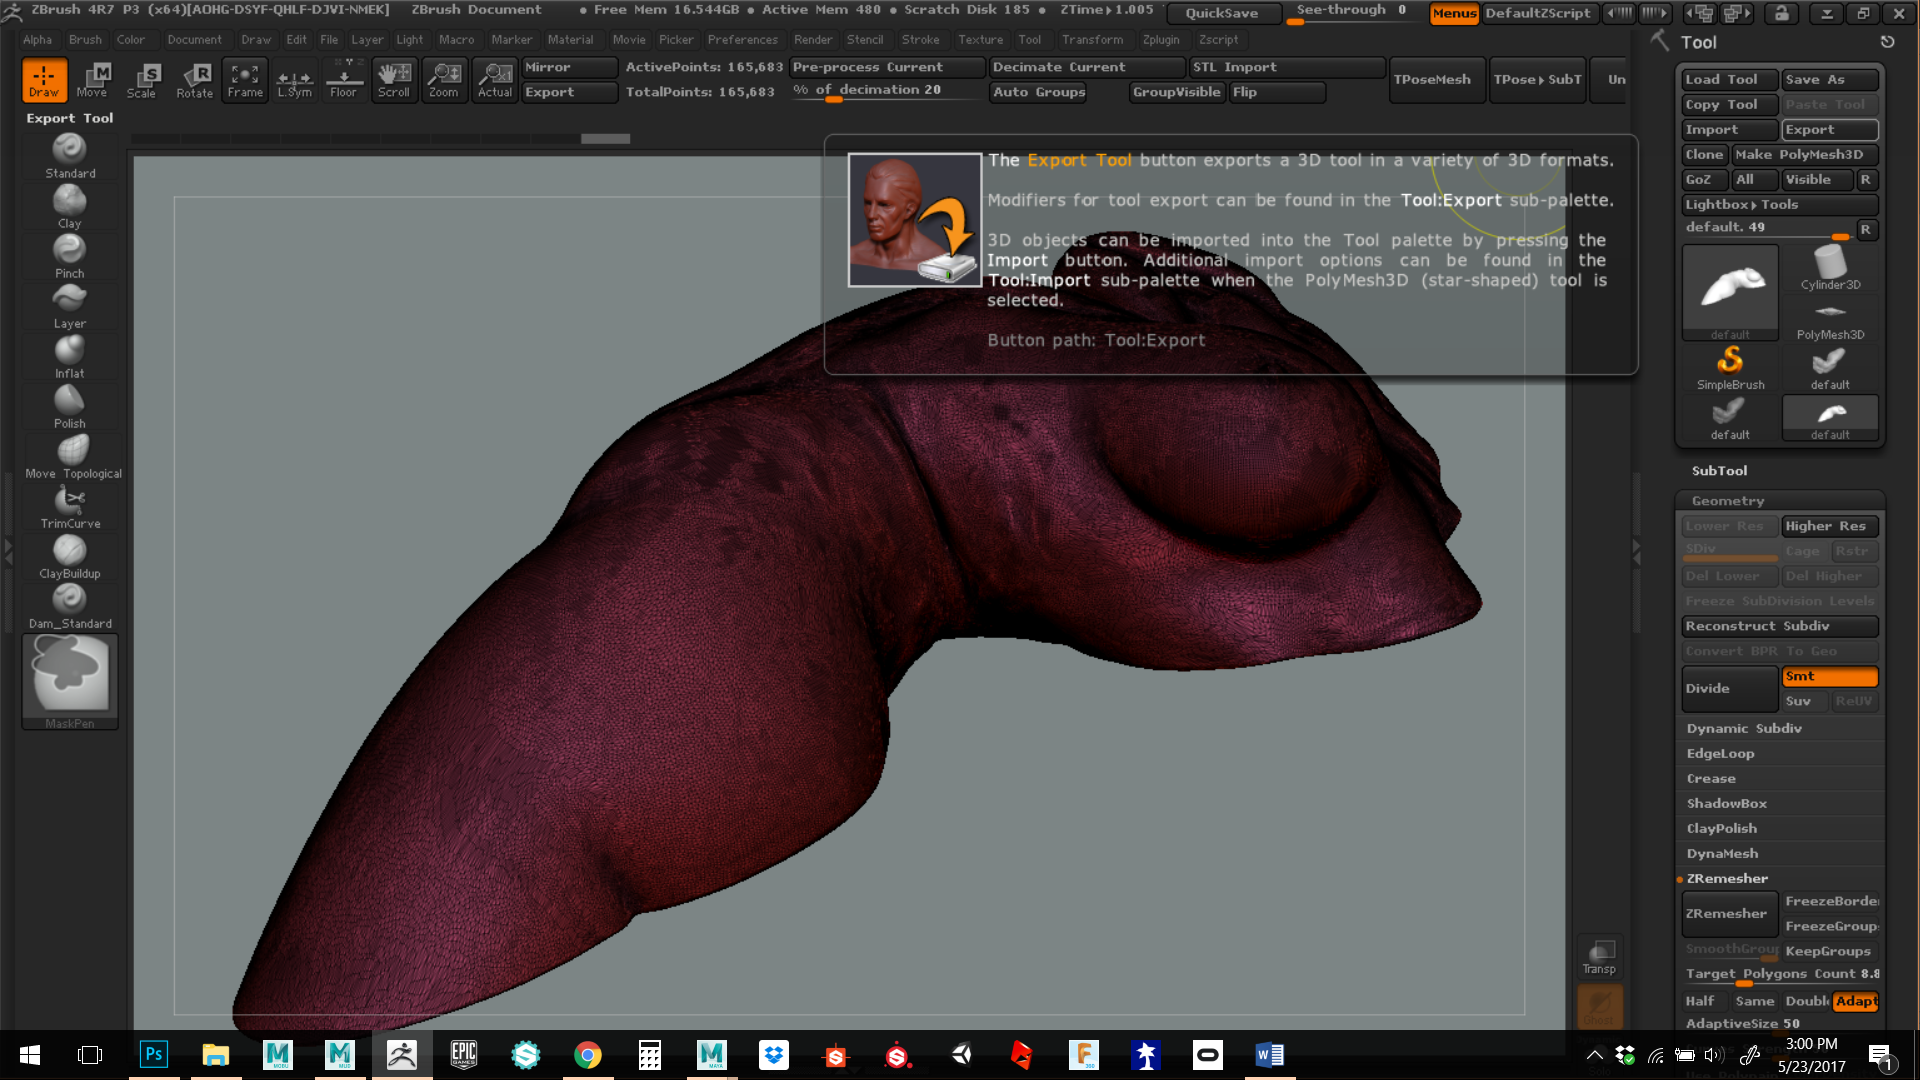This screenshot has height=1080, width=1920.
Task: Collapse the Geometry sub-palette
Action: pos(1728,501)
